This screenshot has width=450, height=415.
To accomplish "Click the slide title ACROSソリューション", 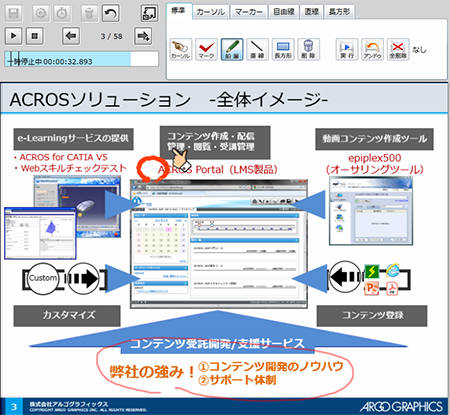I will point(100,100).
